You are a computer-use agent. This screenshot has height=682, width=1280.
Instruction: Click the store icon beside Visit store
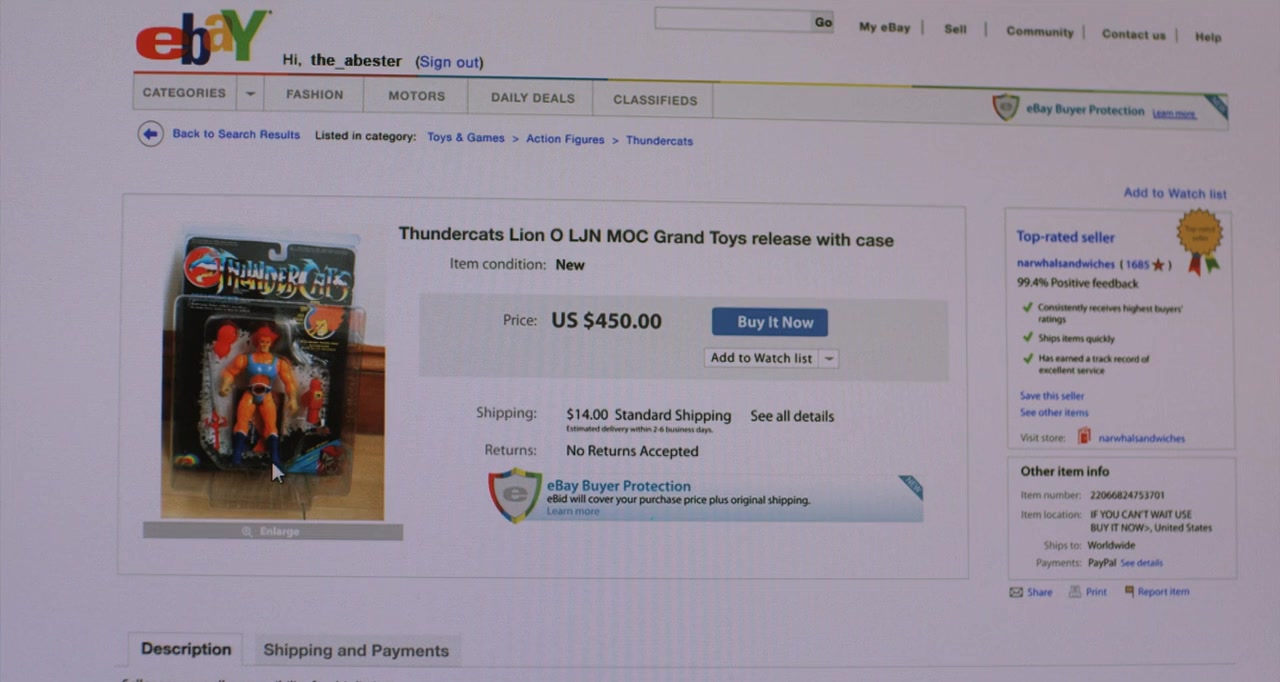click(x=1084, y=437)
